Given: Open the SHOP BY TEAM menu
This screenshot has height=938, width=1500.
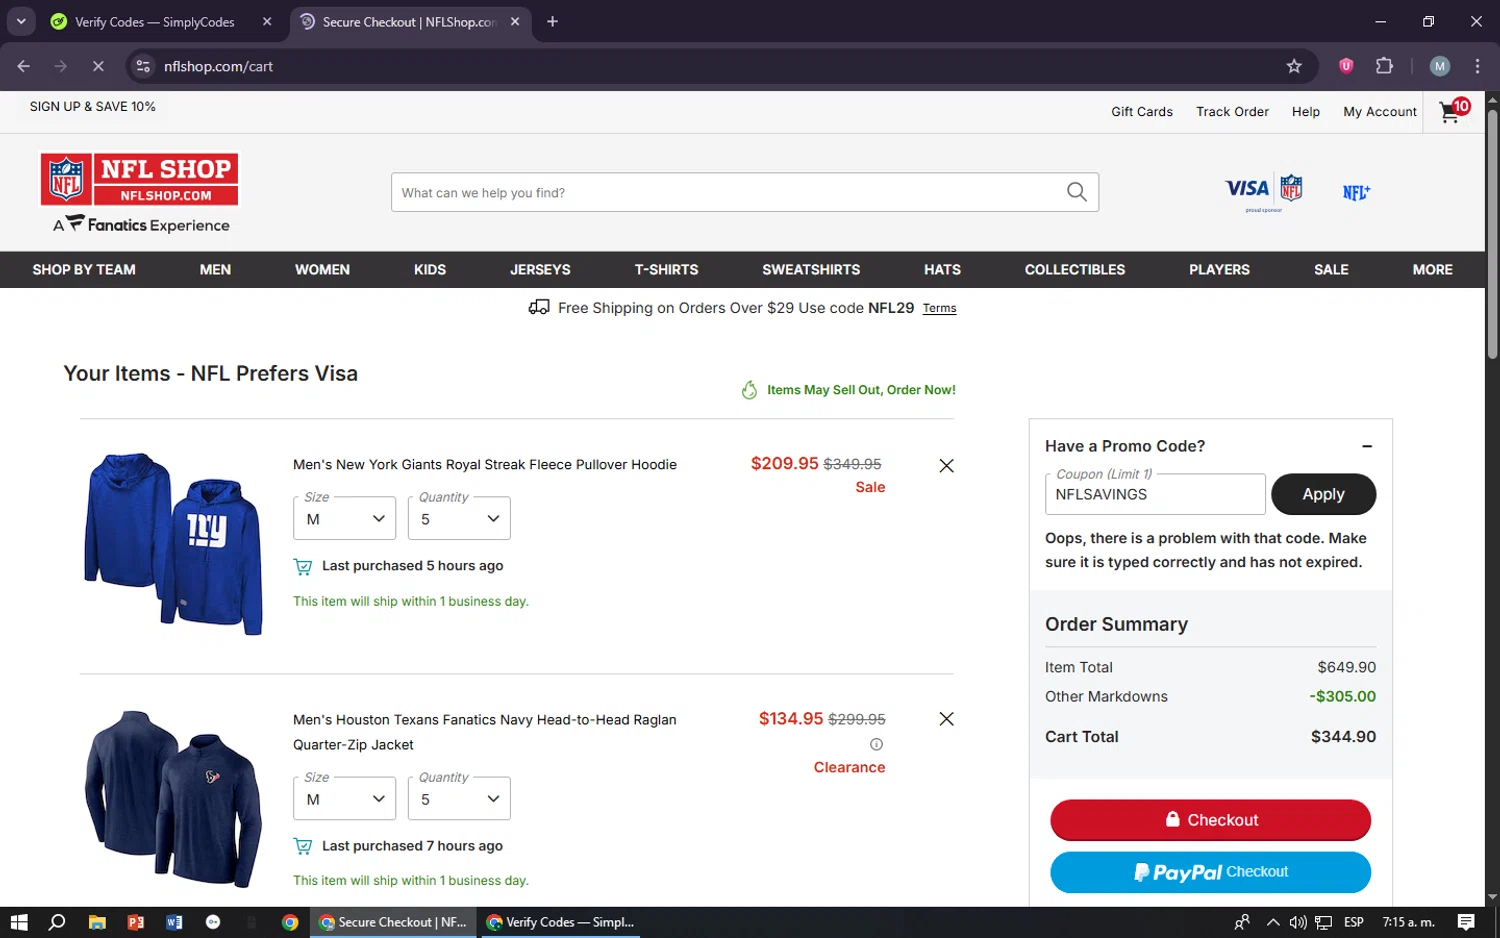Looking at the screenshot, I should [x=84, y=269].
